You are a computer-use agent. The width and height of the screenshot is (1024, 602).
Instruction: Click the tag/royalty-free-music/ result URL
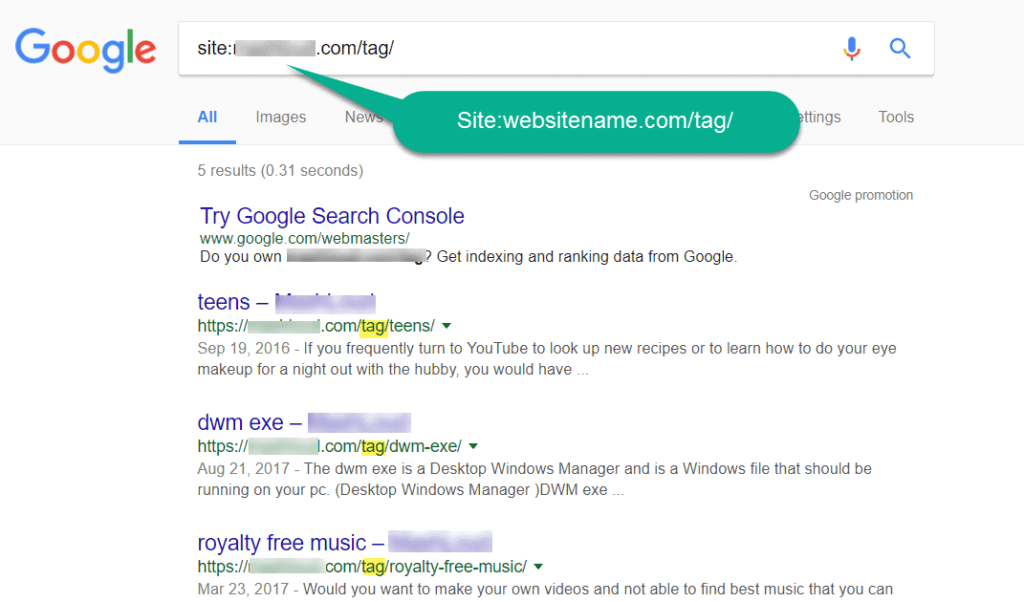point(362,566)
